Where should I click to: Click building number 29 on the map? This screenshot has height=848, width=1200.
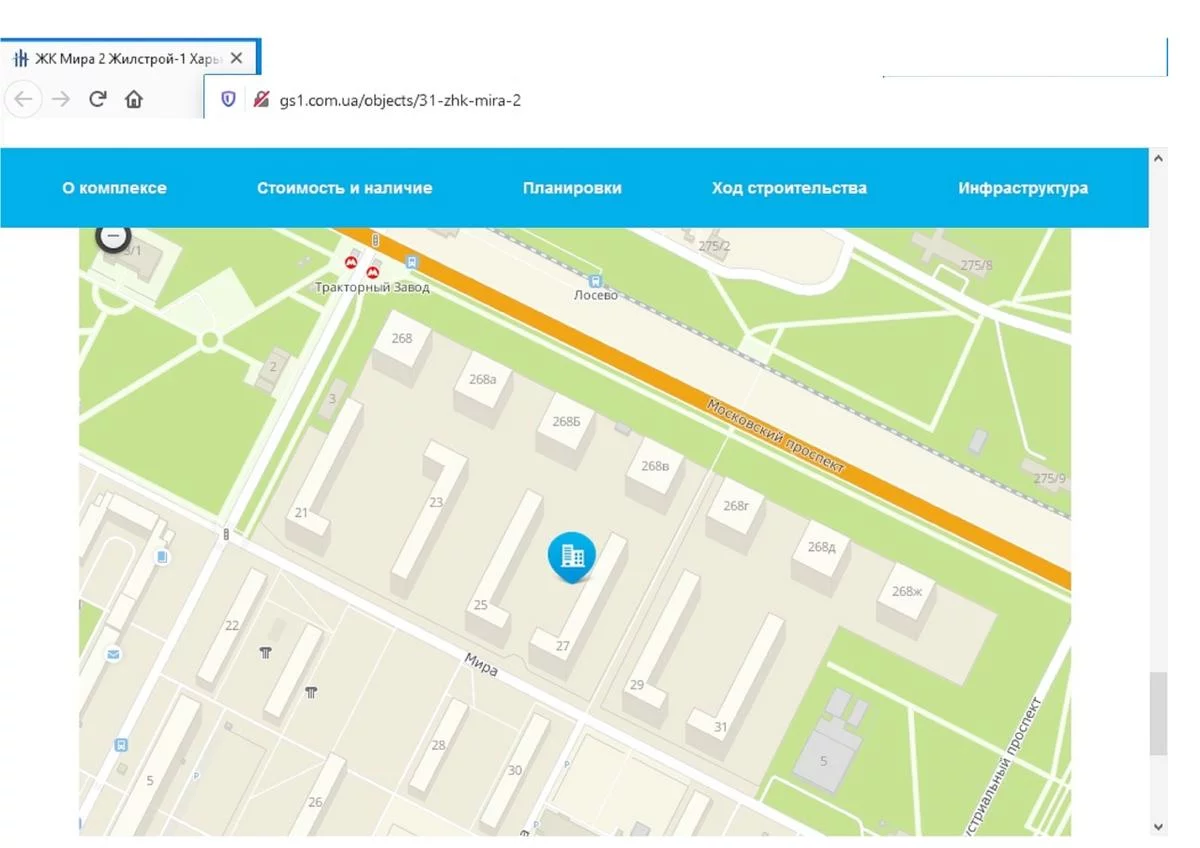click(x=637, y=685)
